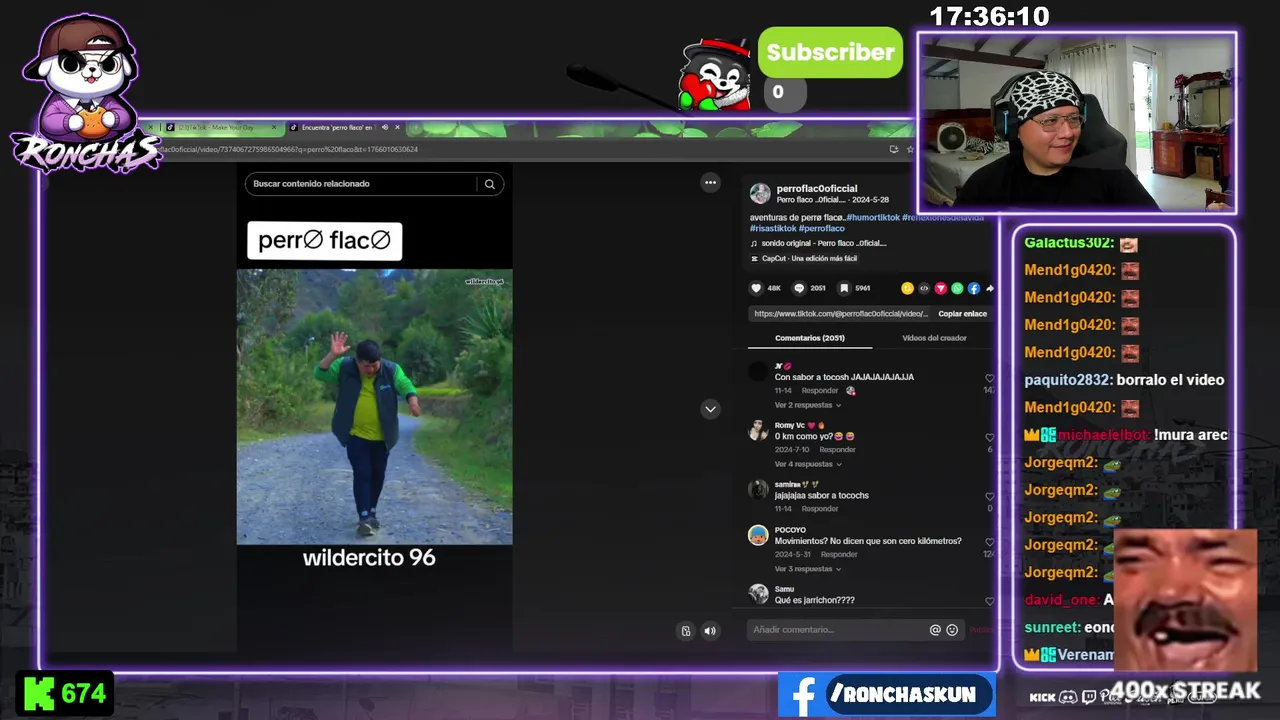This screenshot has width=1280, height=720.
Task: Expand 'Ver 3 respuestas' replies
Action: [x=807, y=569]
